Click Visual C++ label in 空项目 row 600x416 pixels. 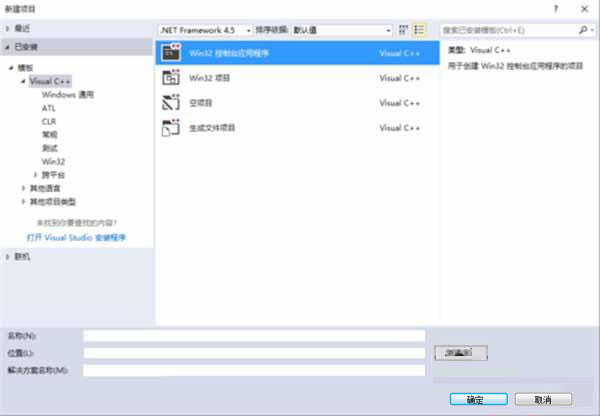399,103
